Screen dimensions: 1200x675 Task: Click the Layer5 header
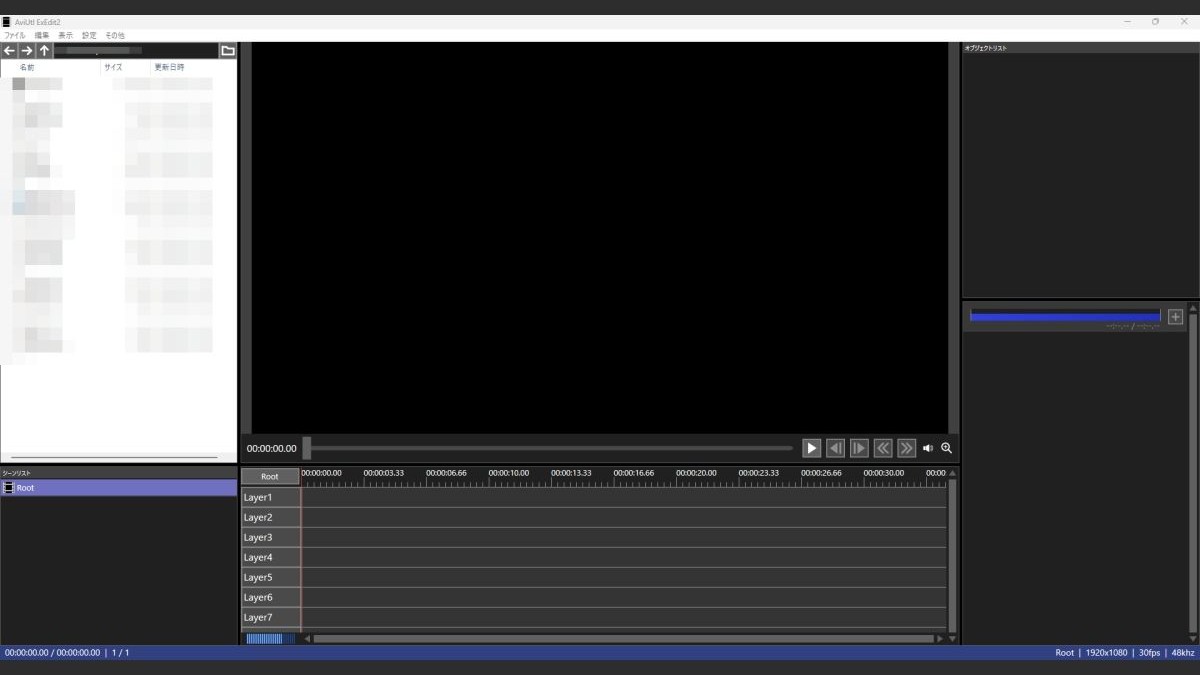pyautogui.click(x=271, y=577)
